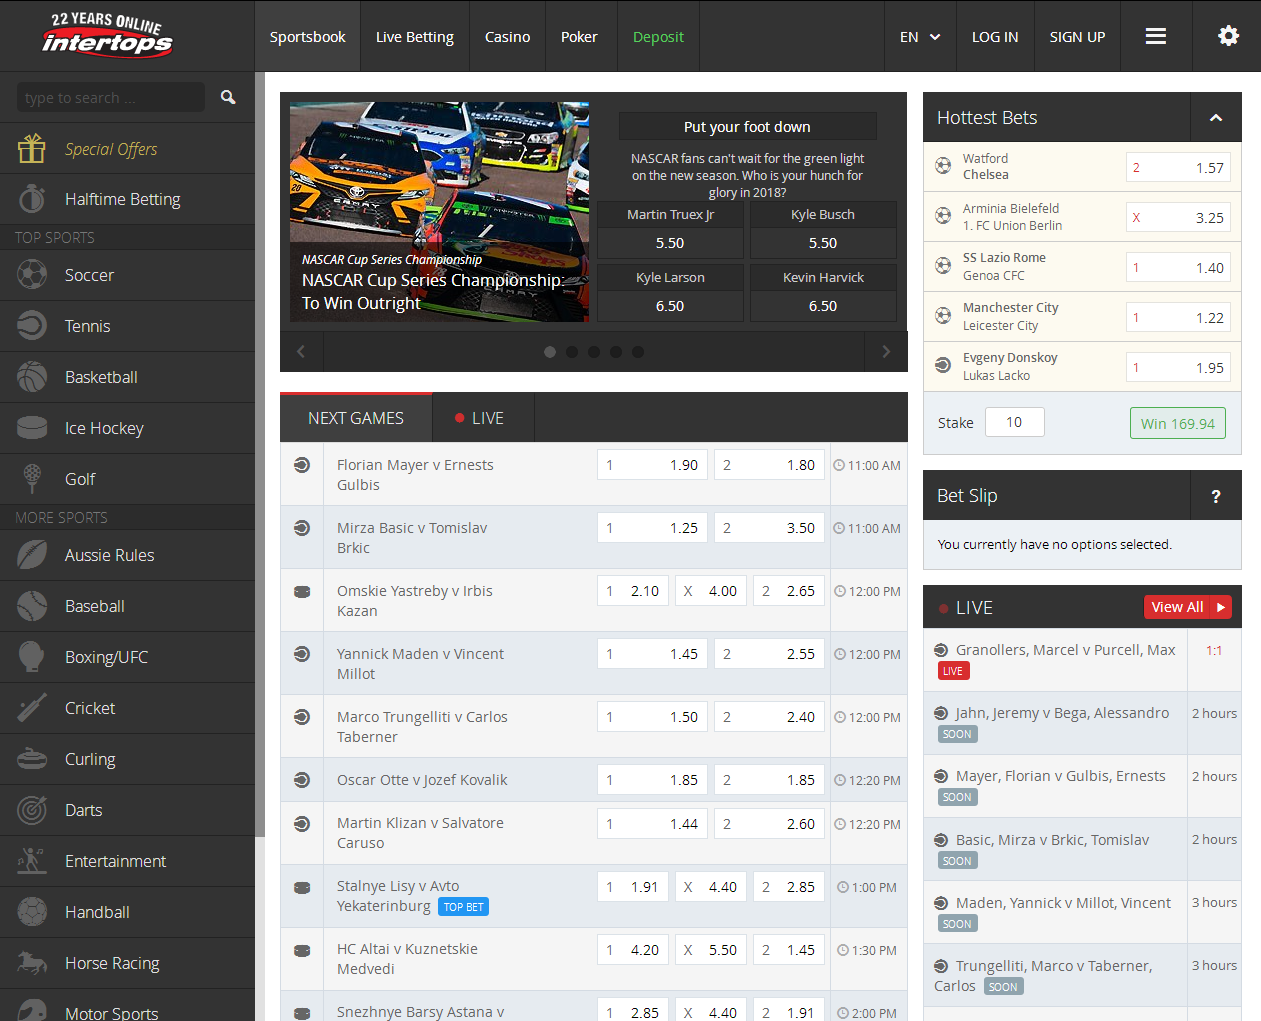
Task: Open the Handball icon in sidebar
Action: [x=32, y=912]
